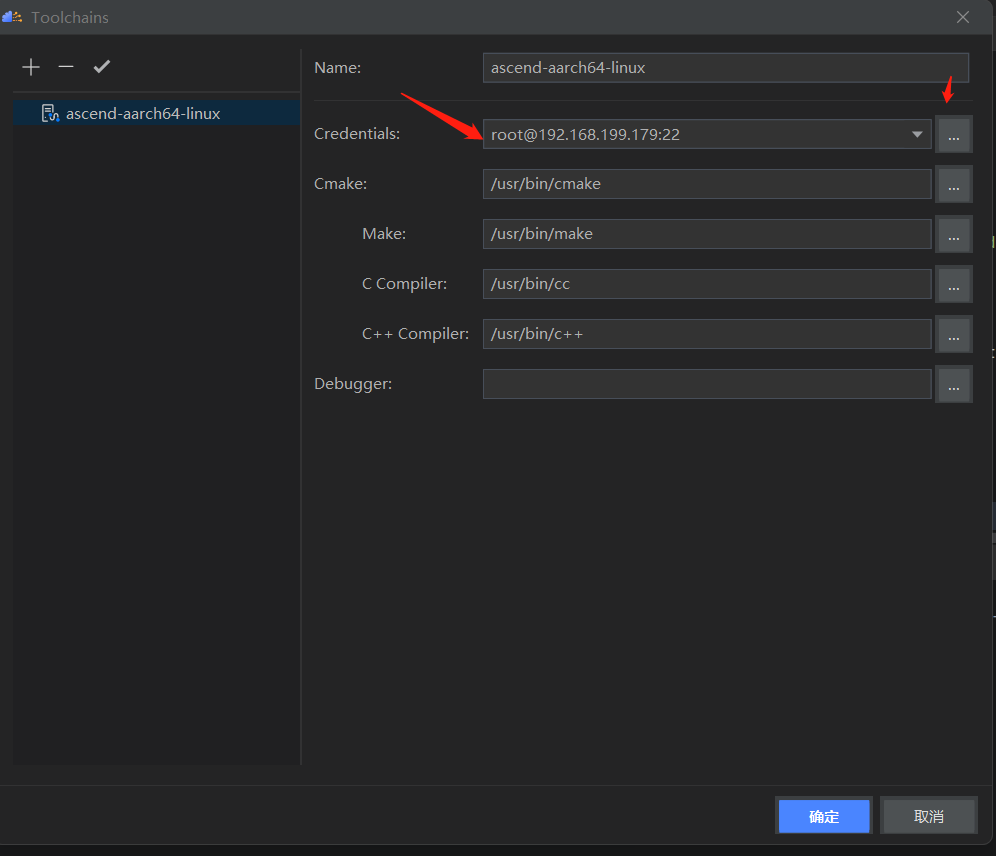996x856 pixels.
Task: Browse for the Make executable
Action: coord(953,234)
